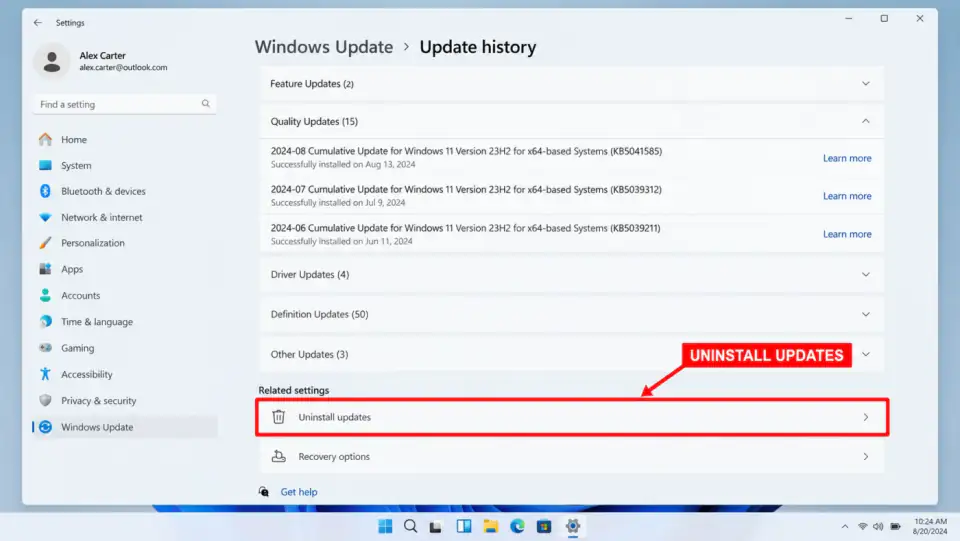This screenshot has height=541, width=960.
Task: Click the 2024-08 Cumulative Update title text
Action: pos(467,151)
